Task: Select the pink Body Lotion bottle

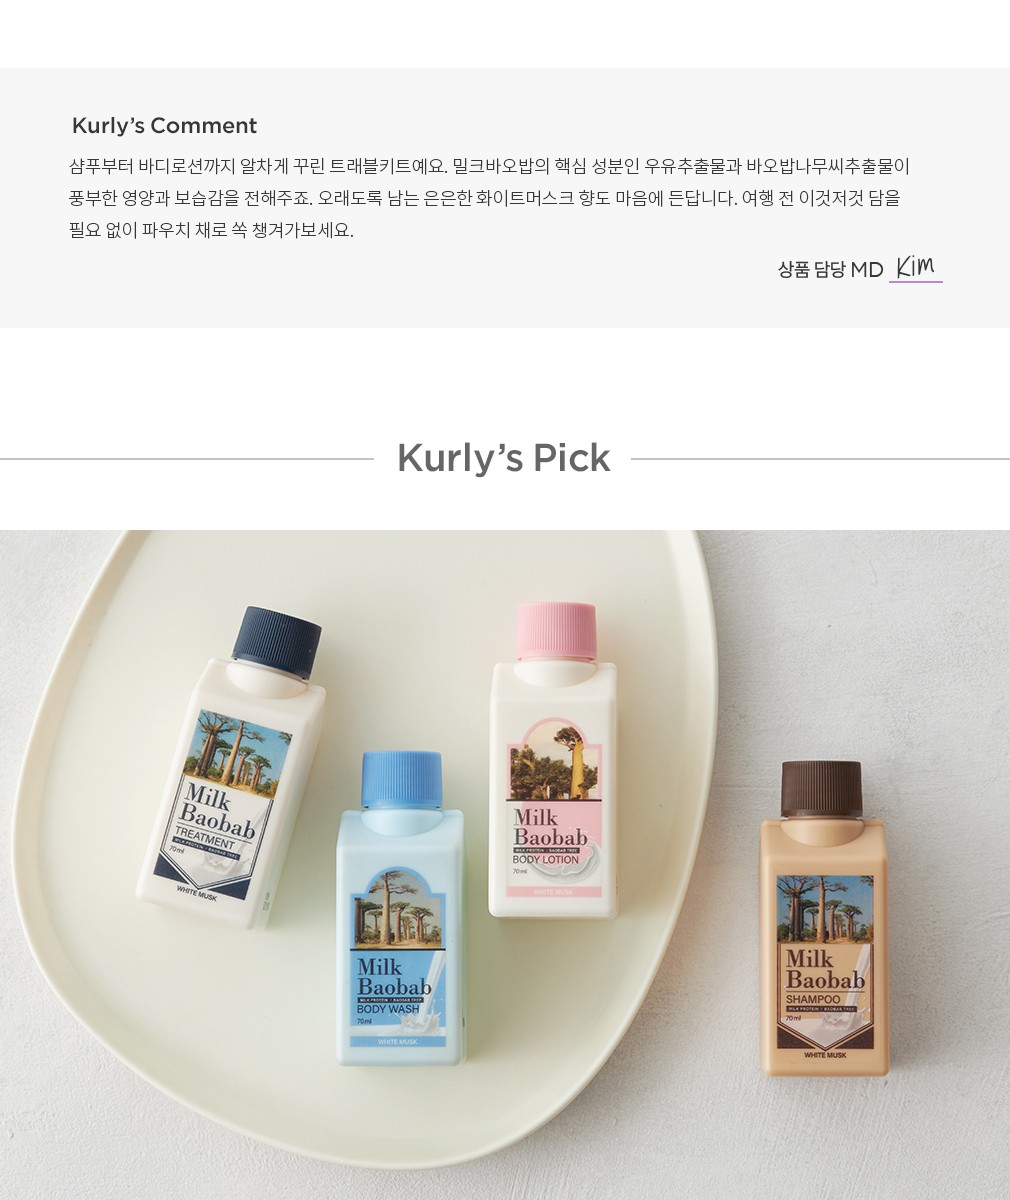Action: coord(553,760)
